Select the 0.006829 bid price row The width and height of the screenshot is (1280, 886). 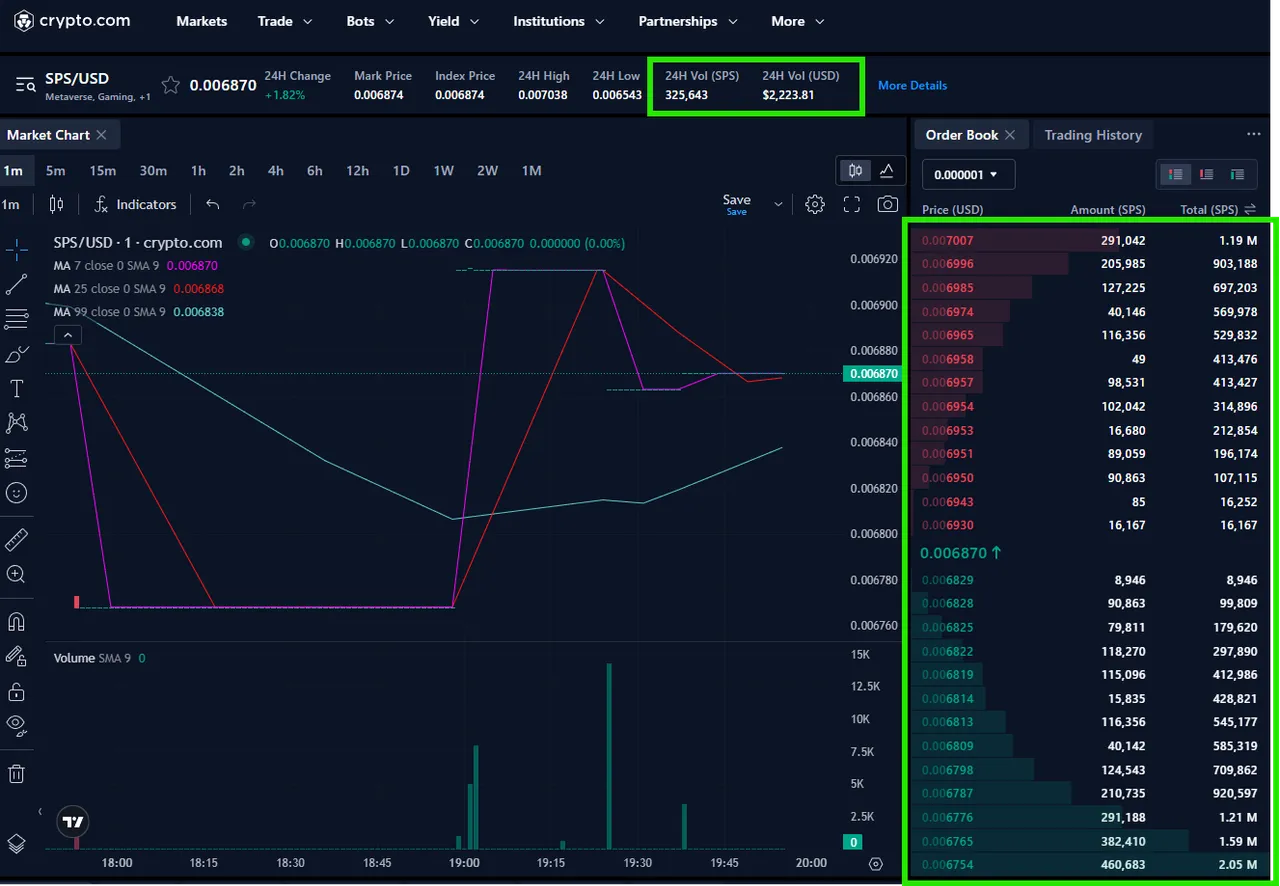[x=1092, y=579]
